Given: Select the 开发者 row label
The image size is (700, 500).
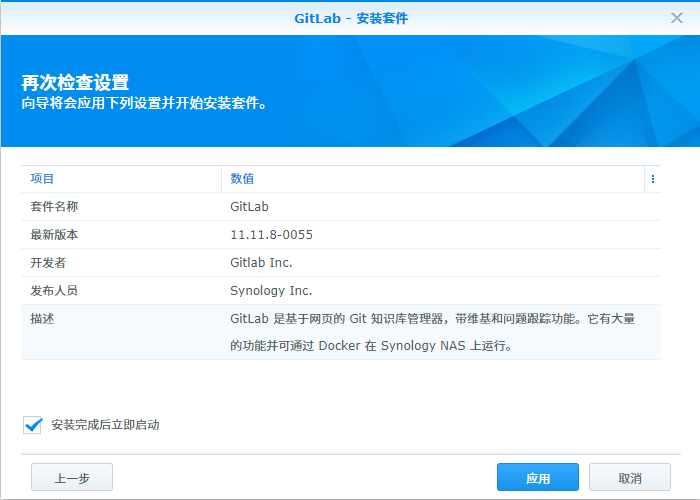Looking at the screenshot, I should coord(48,263).
